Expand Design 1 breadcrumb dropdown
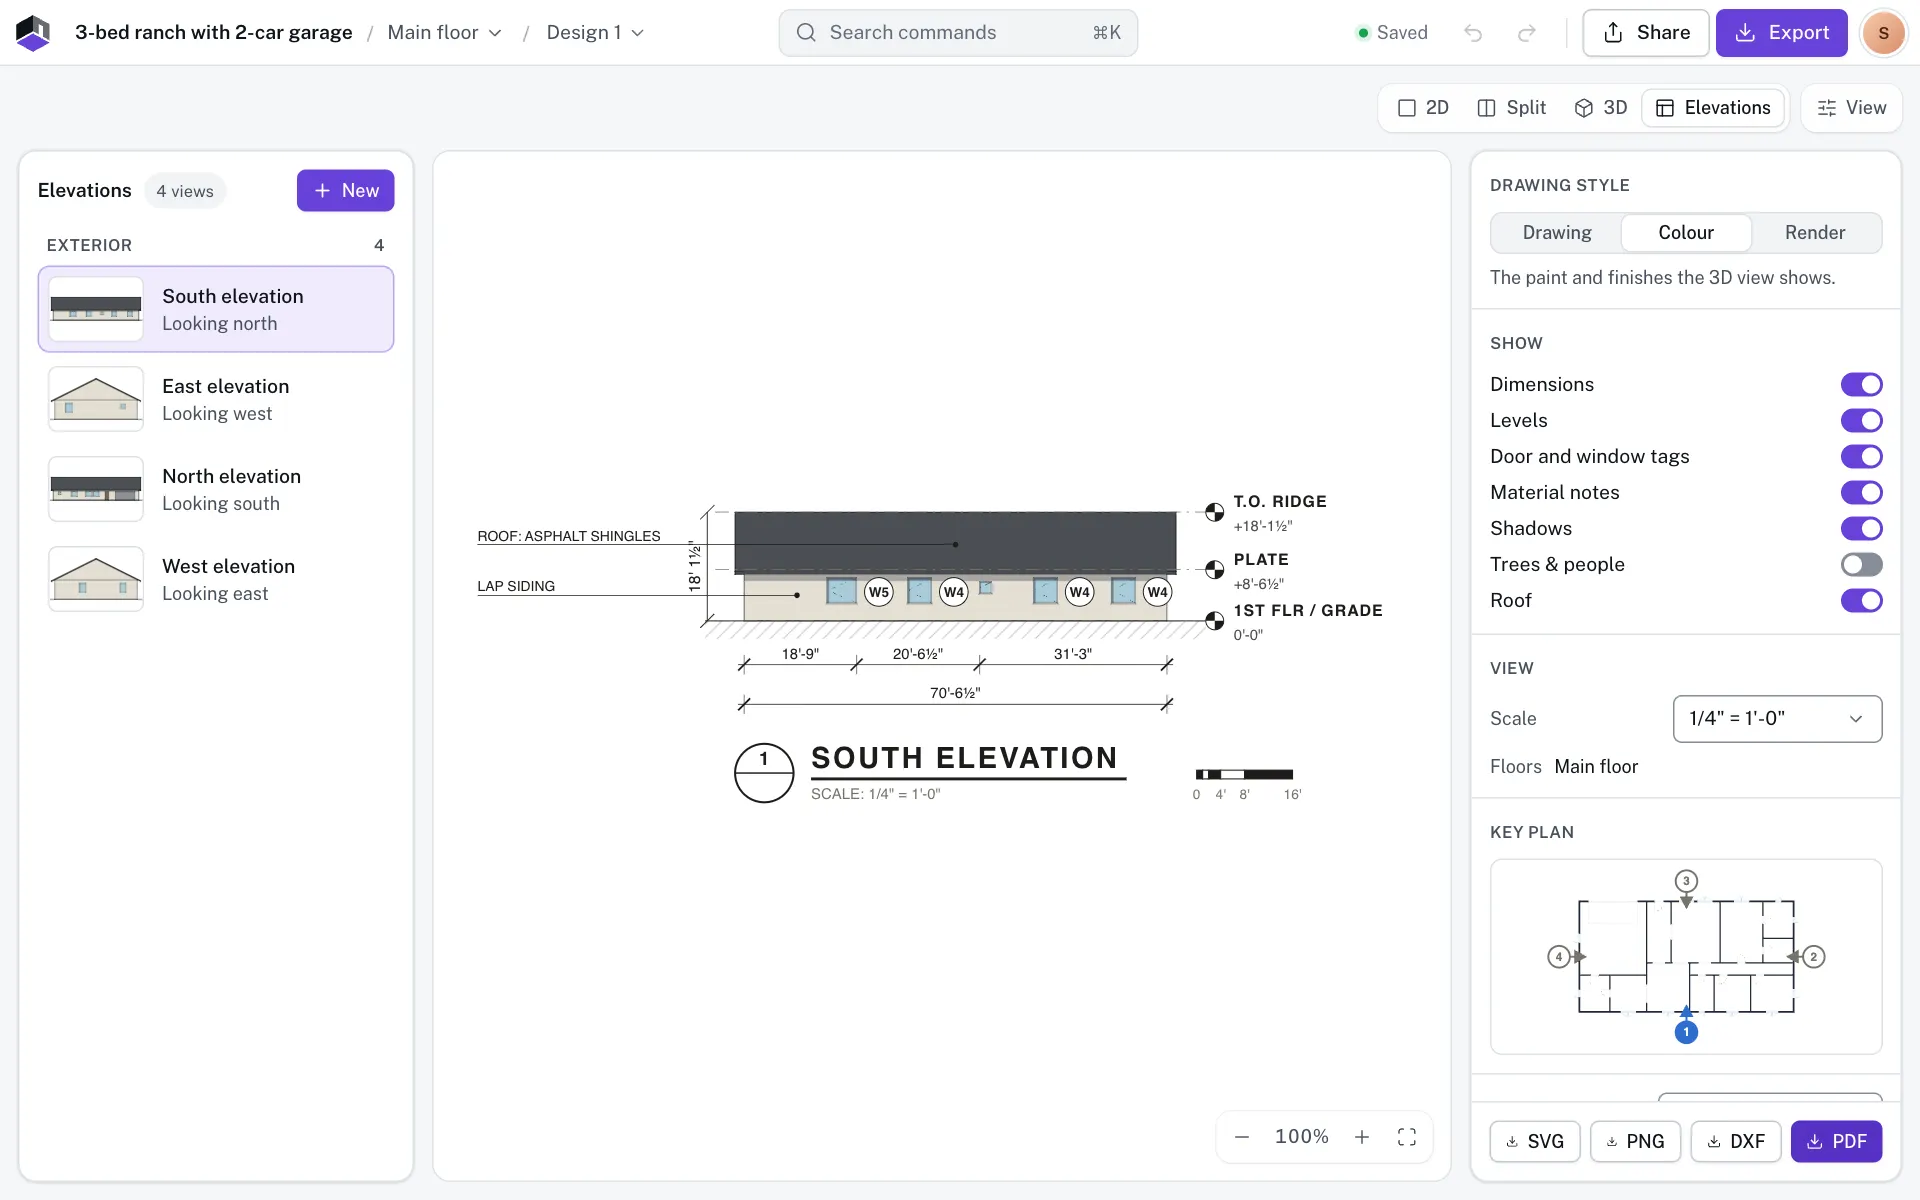 [x=595, y=33]
